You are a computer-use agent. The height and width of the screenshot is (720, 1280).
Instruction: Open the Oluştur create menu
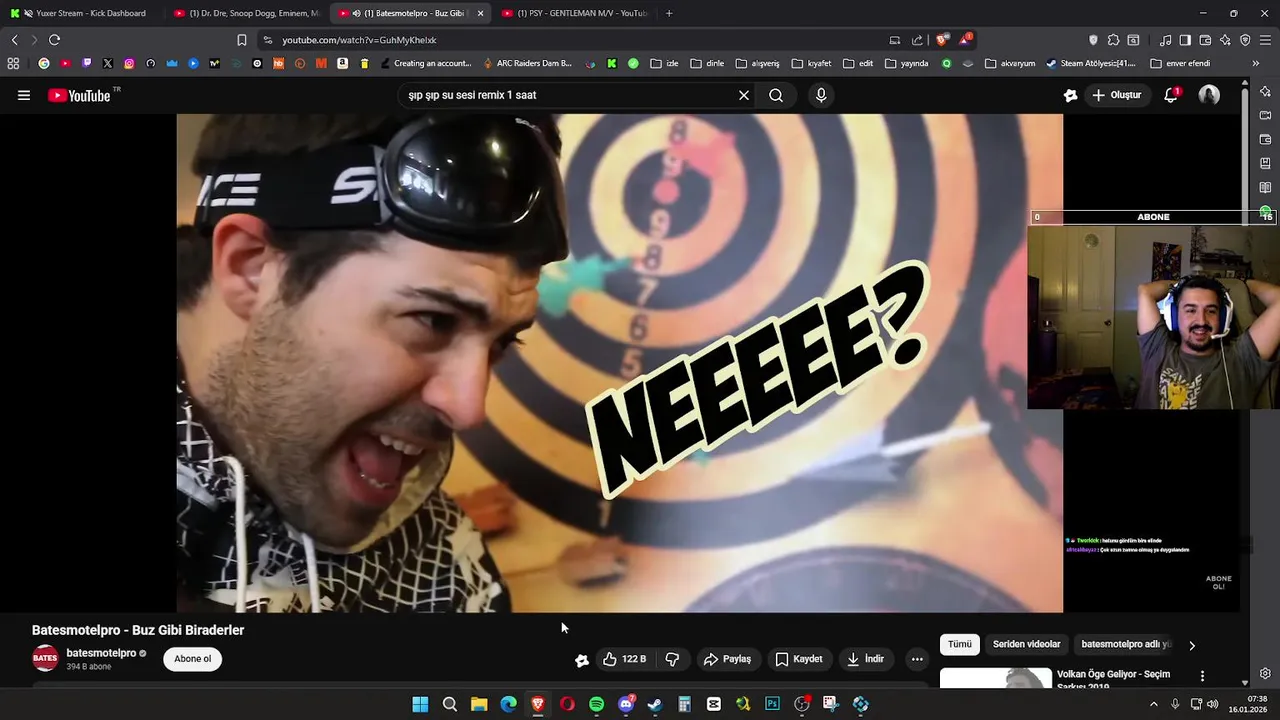[1117, 96]
